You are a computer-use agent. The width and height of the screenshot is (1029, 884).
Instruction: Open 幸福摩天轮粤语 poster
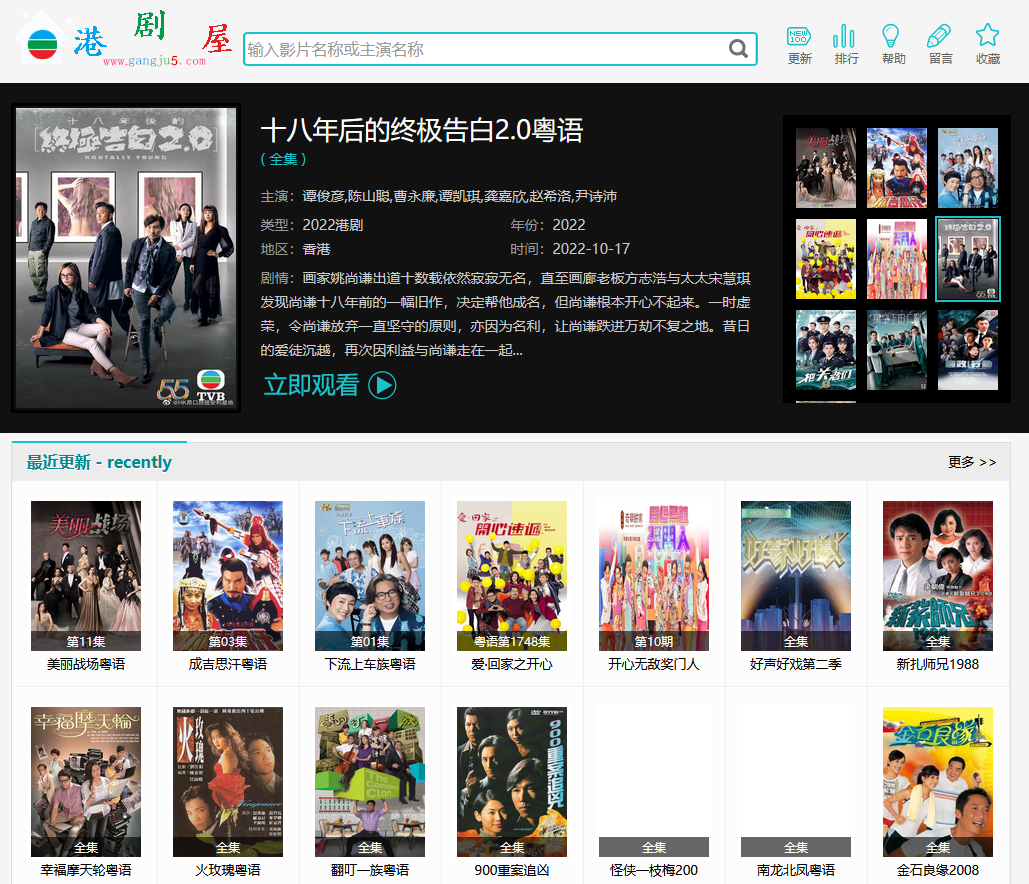(86, 782)
